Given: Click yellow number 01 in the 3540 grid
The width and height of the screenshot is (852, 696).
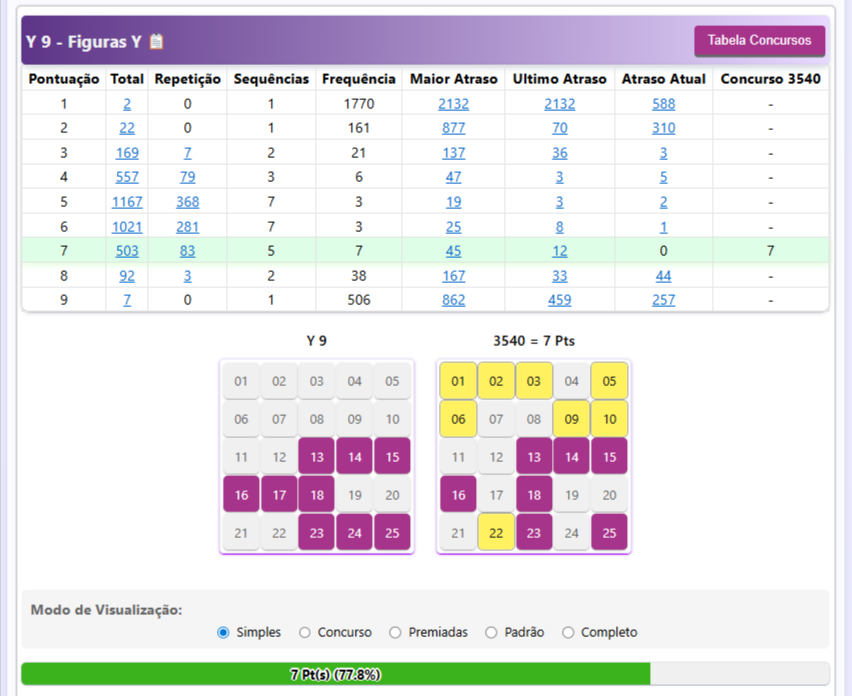Looking at the screenshot, I should 458,381.
